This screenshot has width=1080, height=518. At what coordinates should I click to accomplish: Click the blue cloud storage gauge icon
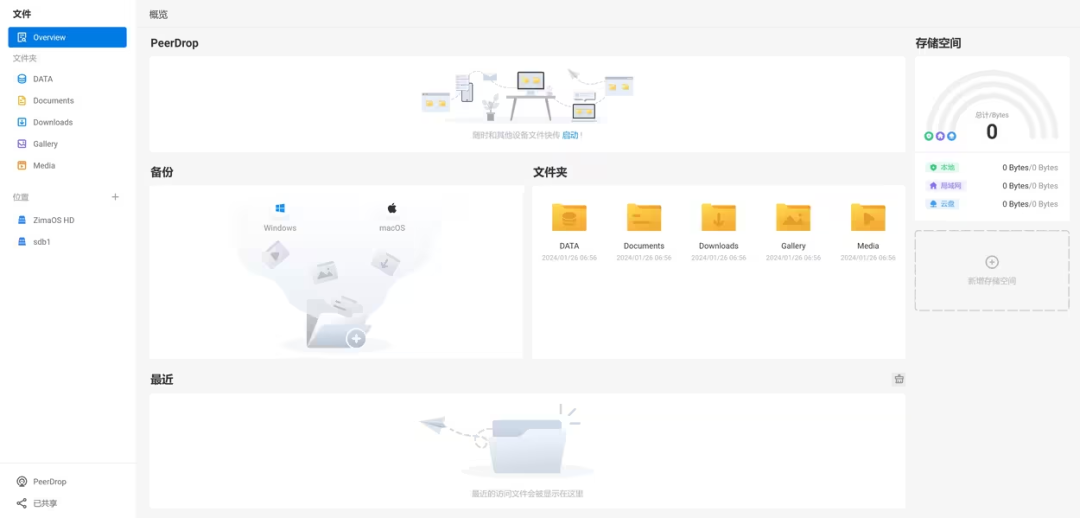click(x=951, y=136)
